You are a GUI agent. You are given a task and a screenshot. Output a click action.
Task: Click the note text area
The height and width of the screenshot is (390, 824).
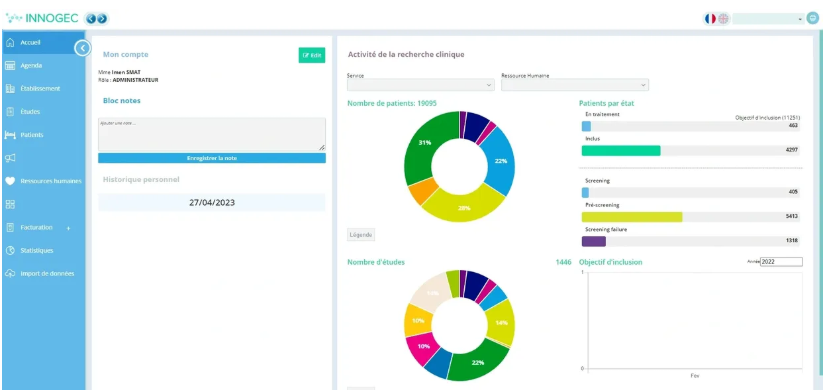pos(212,135)
